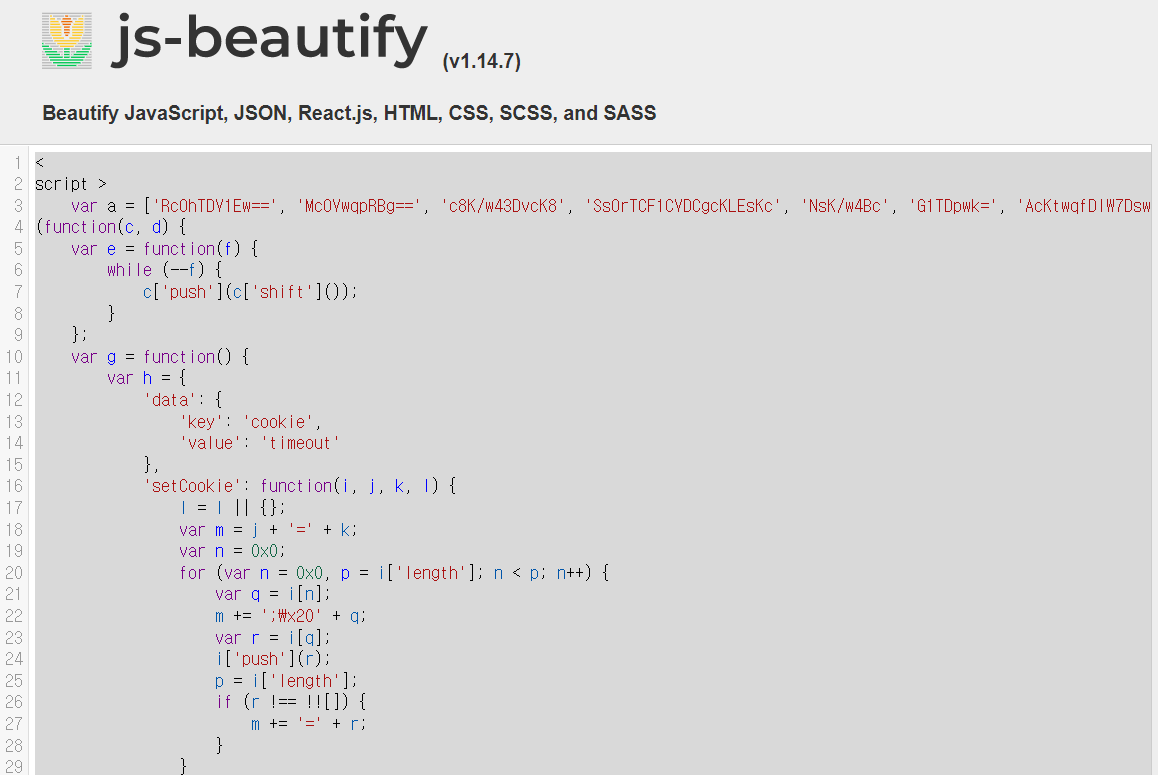Image resolution: width=1158 pixels, height=775 pixels.
Task: Click the 'data' object key
Action: pos(169,400)
